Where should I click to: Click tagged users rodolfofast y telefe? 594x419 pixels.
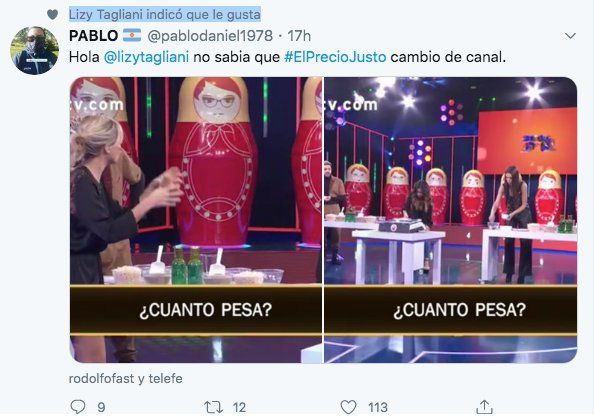(x=126, y=378)
